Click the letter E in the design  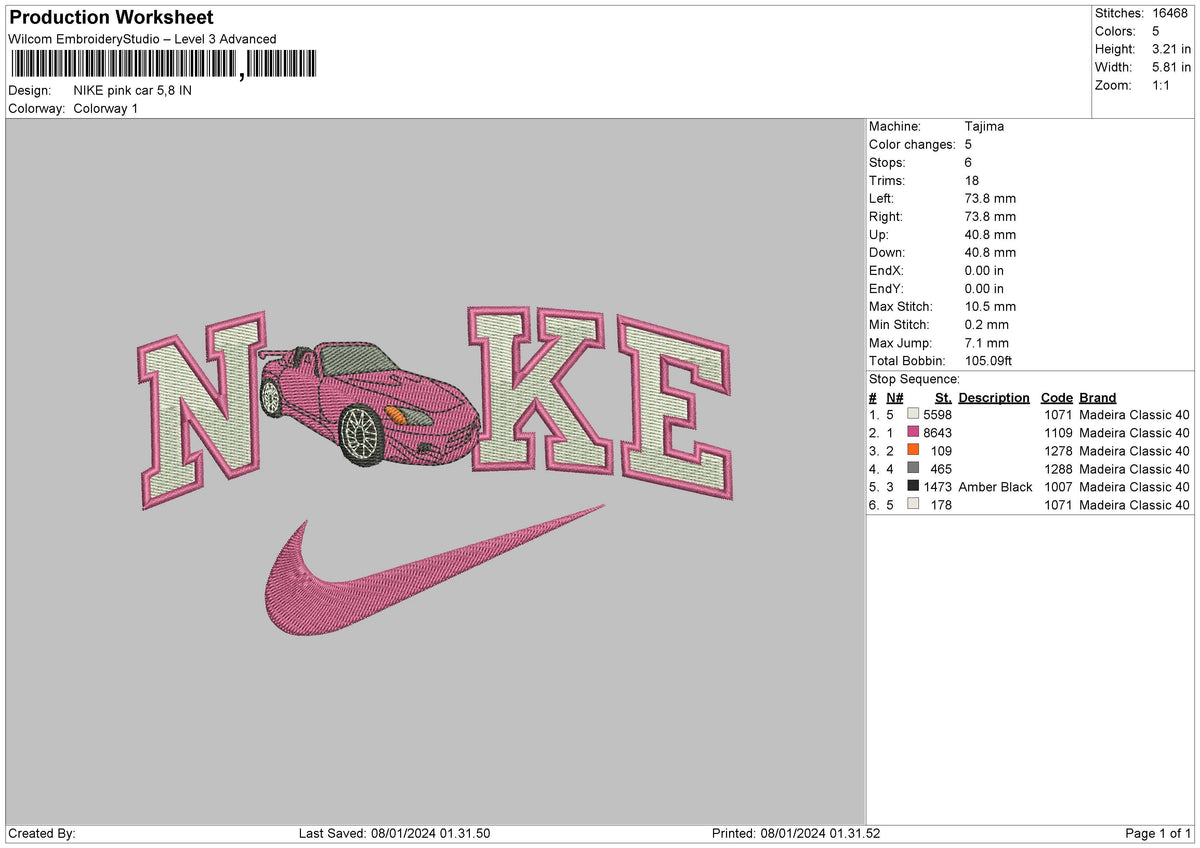(674, 408)
